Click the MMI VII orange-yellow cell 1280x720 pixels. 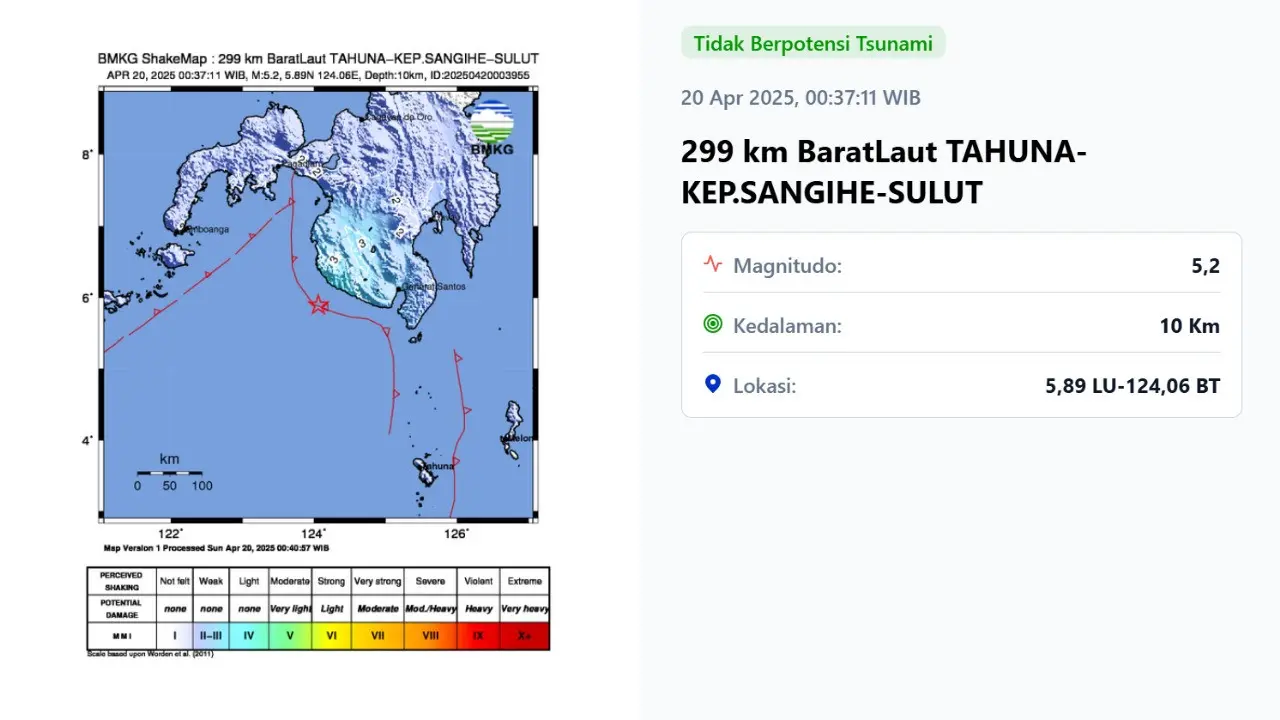(x=377, y=636)
